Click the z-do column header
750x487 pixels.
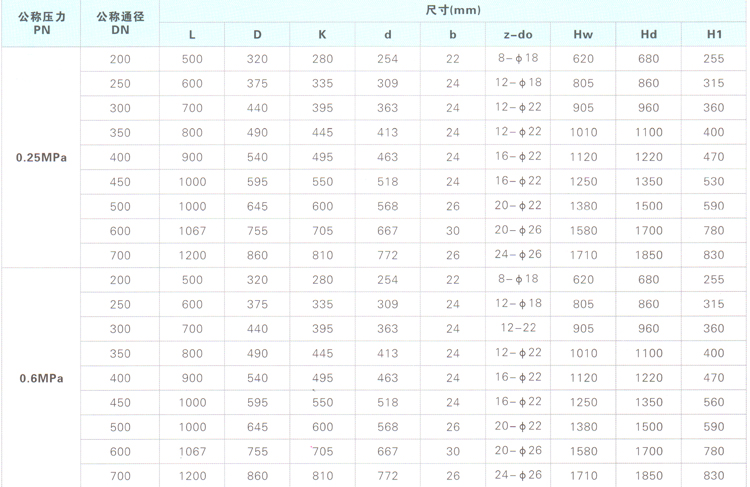(518, 34)
